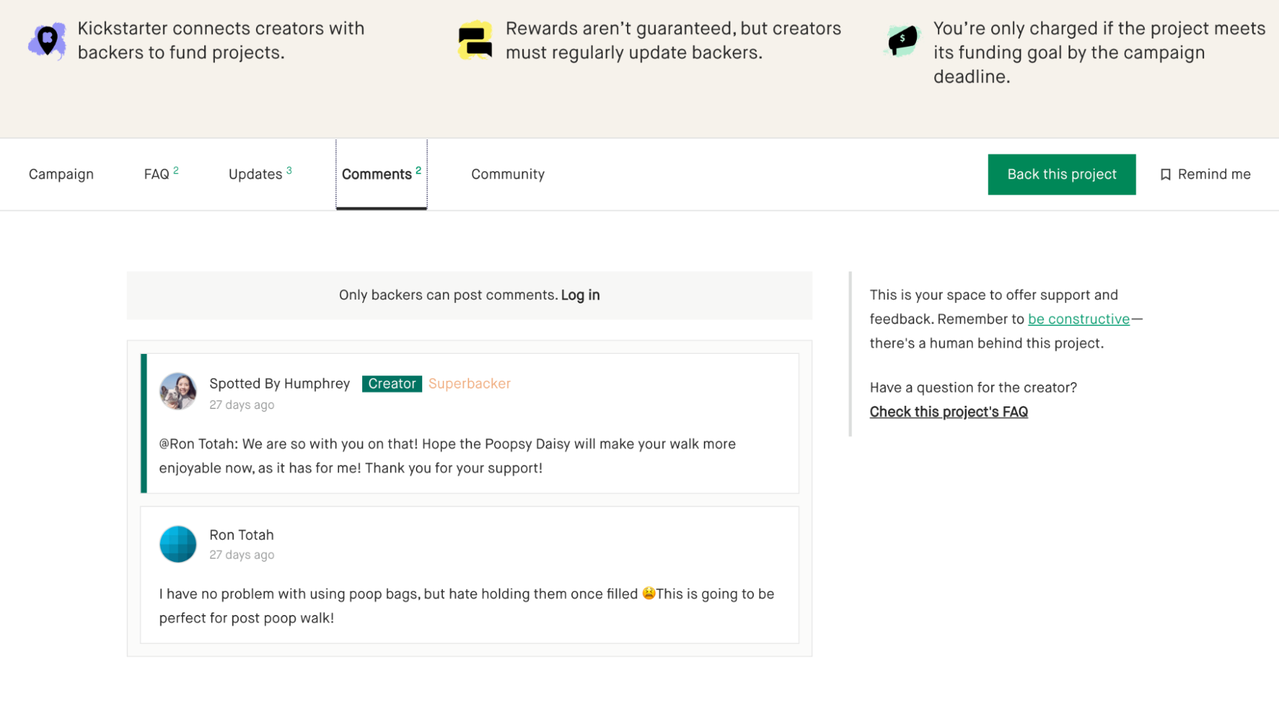Click the green Creator badge

(x=391, y=384)
